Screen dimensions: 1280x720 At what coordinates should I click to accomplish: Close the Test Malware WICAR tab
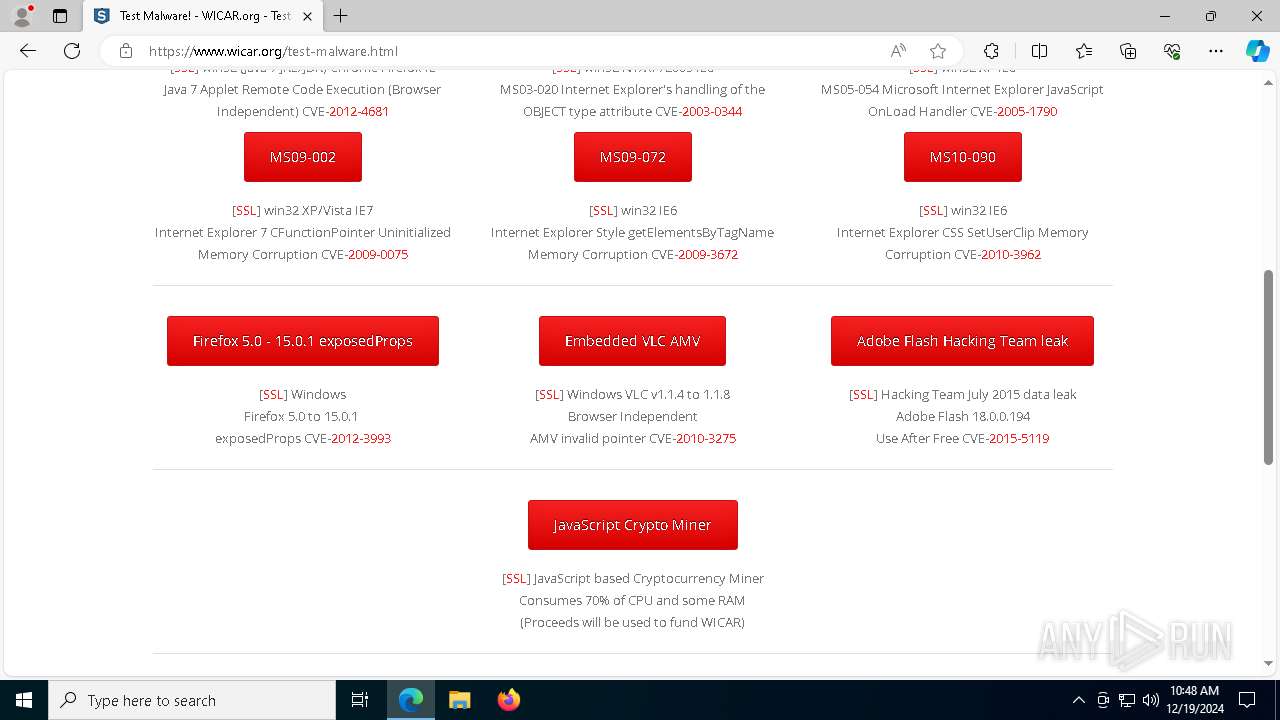(x=307, y=16)
